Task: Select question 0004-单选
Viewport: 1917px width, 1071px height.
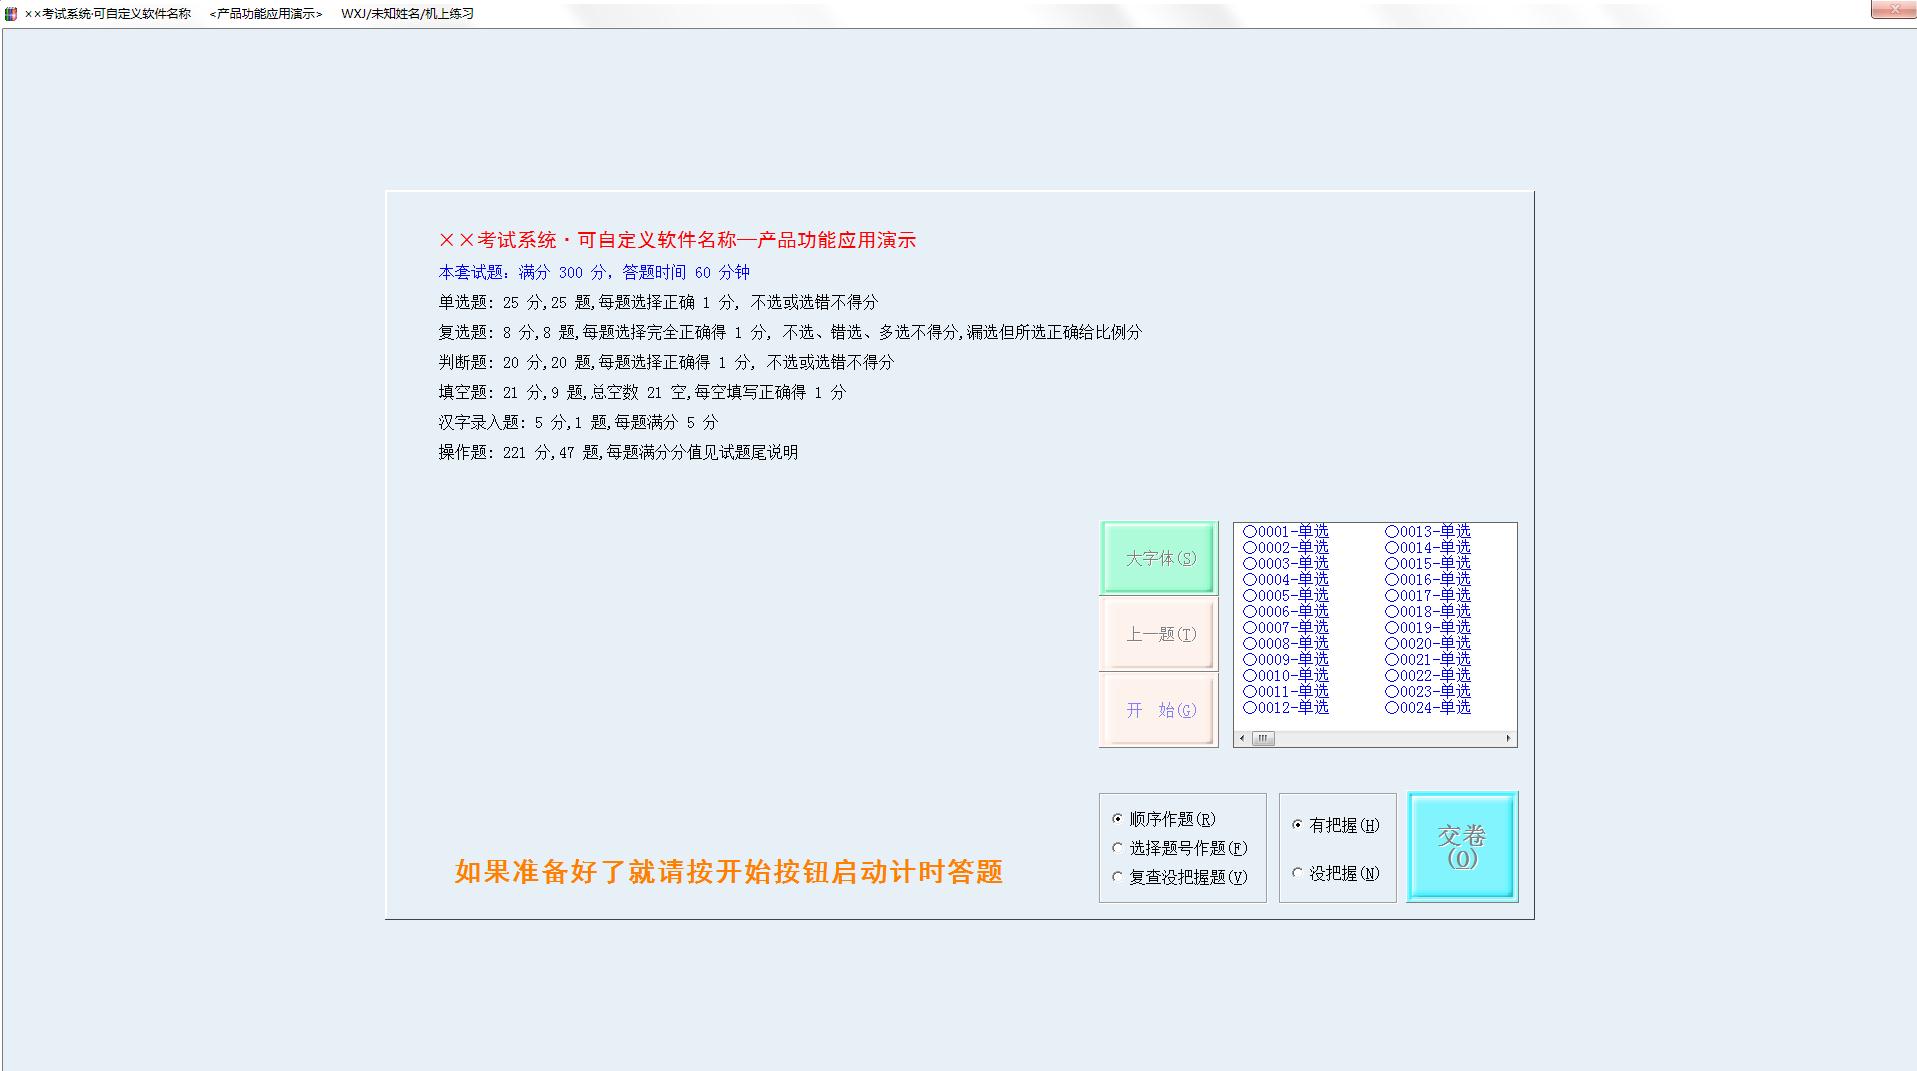Action: (x=1286, y=579)
